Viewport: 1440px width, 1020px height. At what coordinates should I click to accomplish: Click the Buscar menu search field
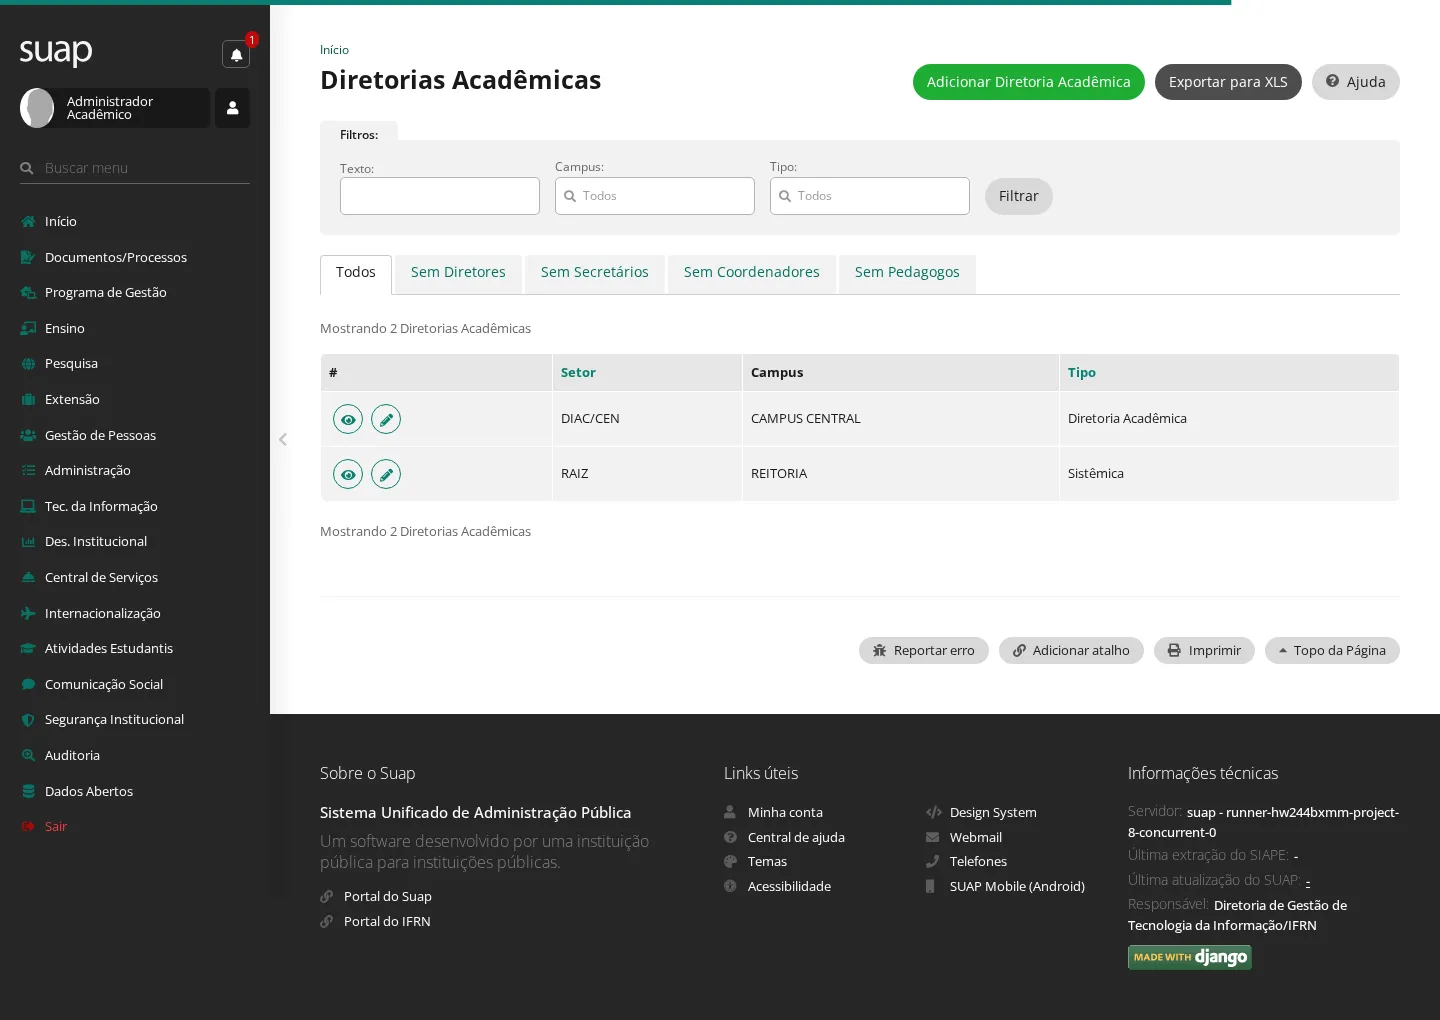[x=135, y=168]
